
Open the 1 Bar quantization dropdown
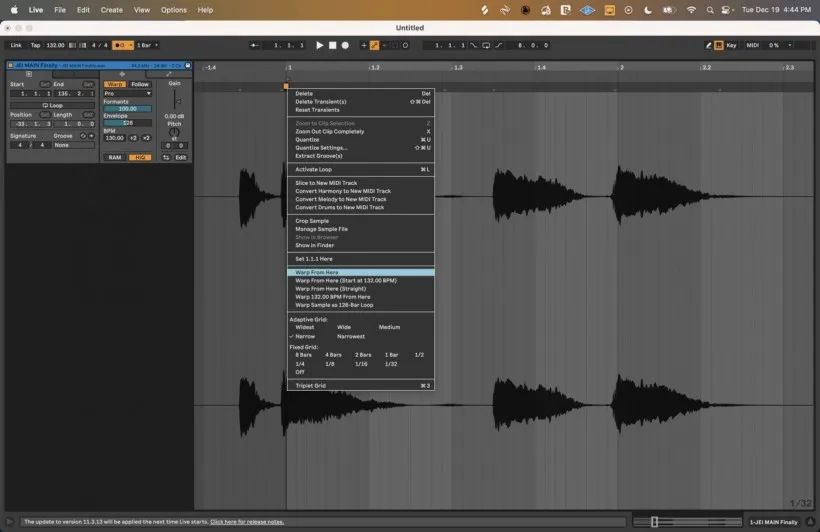[x=147, y=46]
